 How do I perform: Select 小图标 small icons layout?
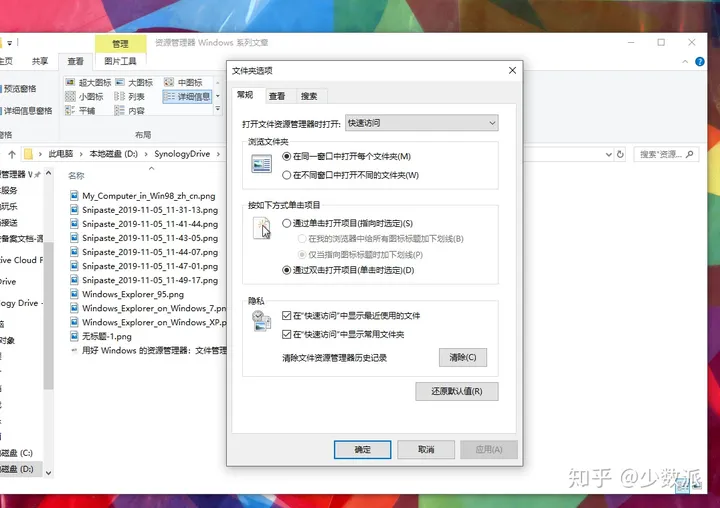click(84, 96)
